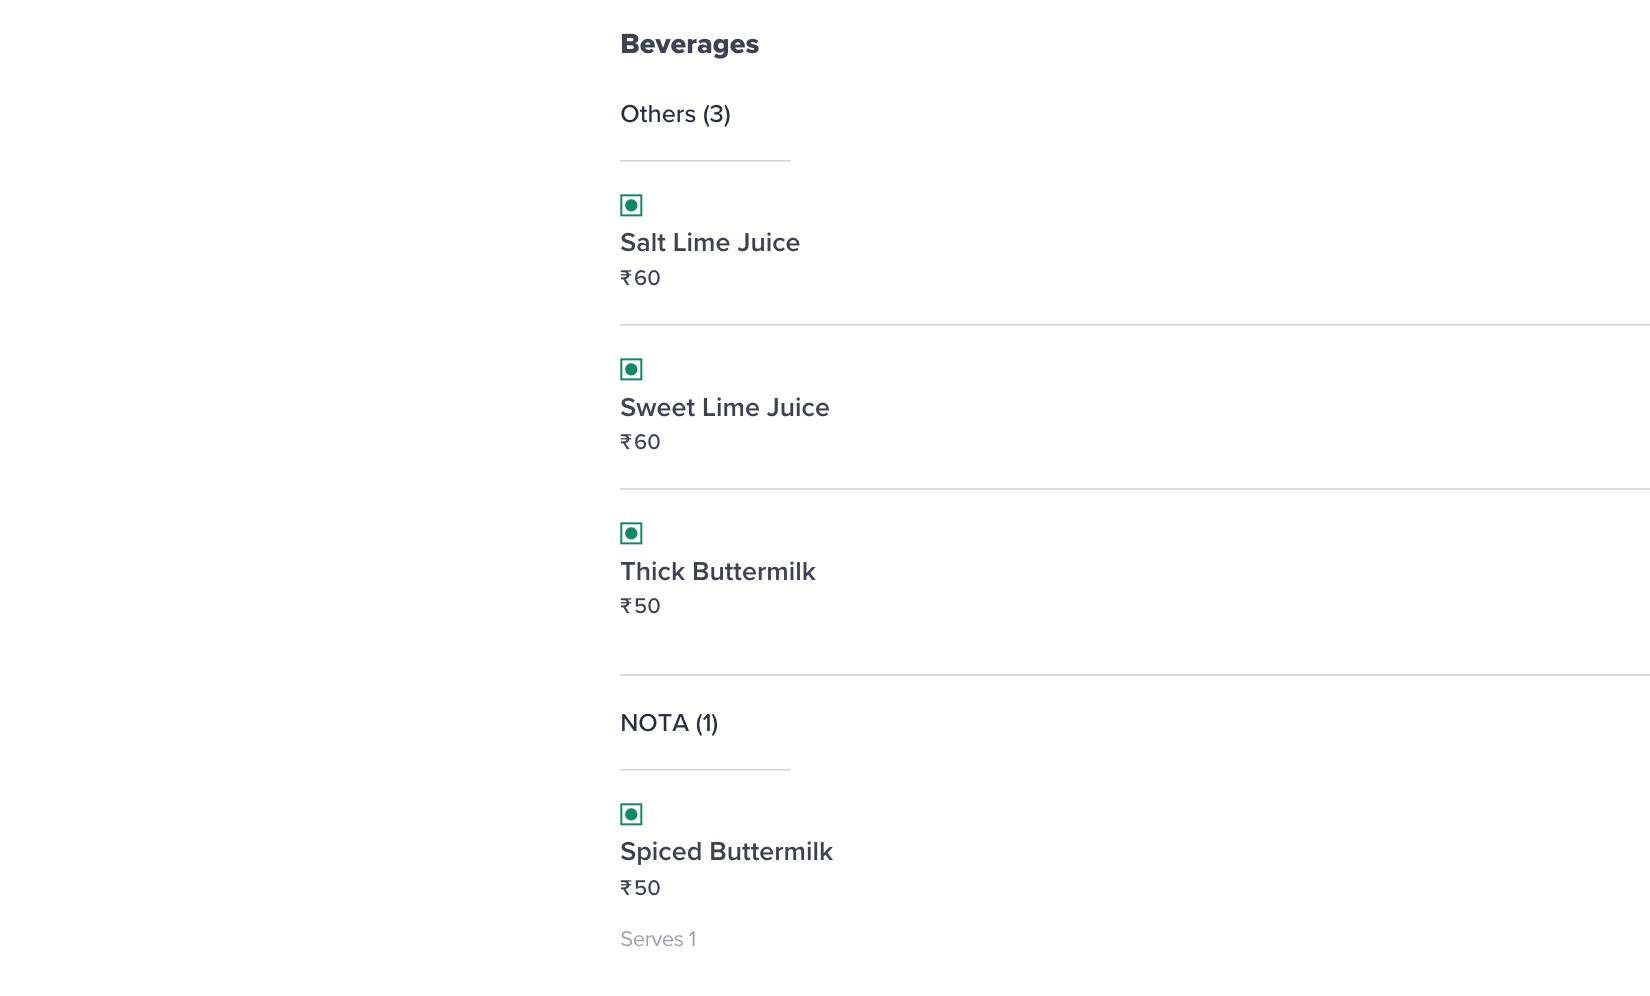The image size is (1650, 996).
Task: Click the veg icon above Thick Buttermilk
Action: [x=631, y=533]
